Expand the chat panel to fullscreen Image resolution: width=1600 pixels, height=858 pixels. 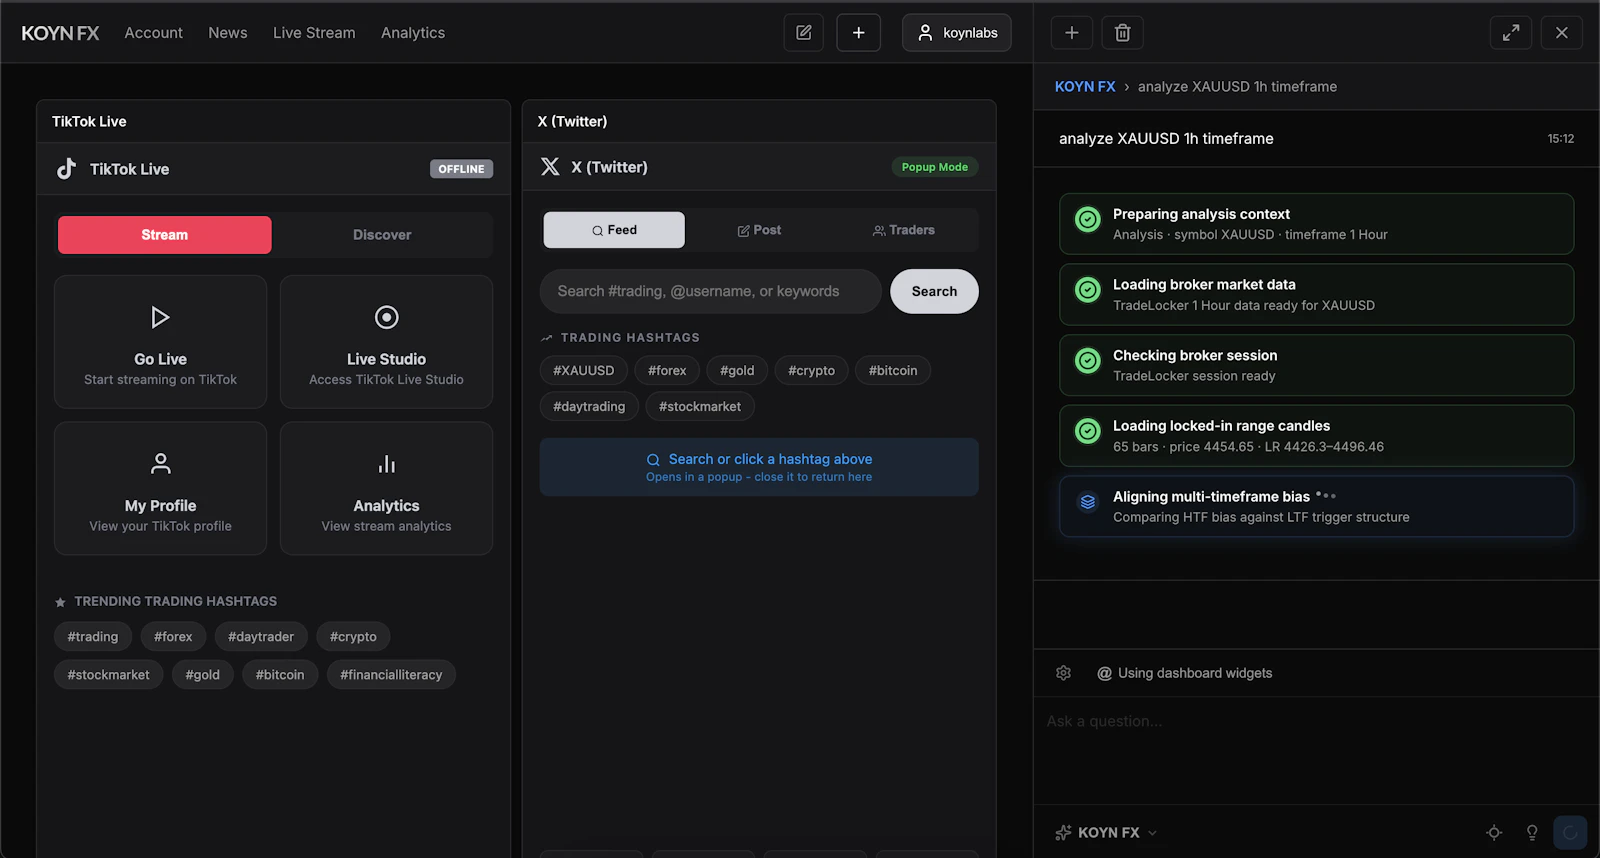[x=1511, y=33]
